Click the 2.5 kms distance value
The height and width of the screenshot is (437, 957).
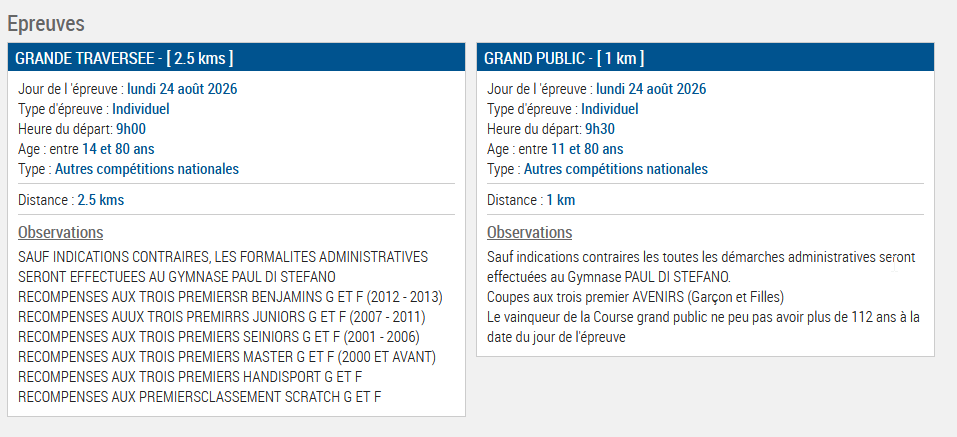point(100,200)
